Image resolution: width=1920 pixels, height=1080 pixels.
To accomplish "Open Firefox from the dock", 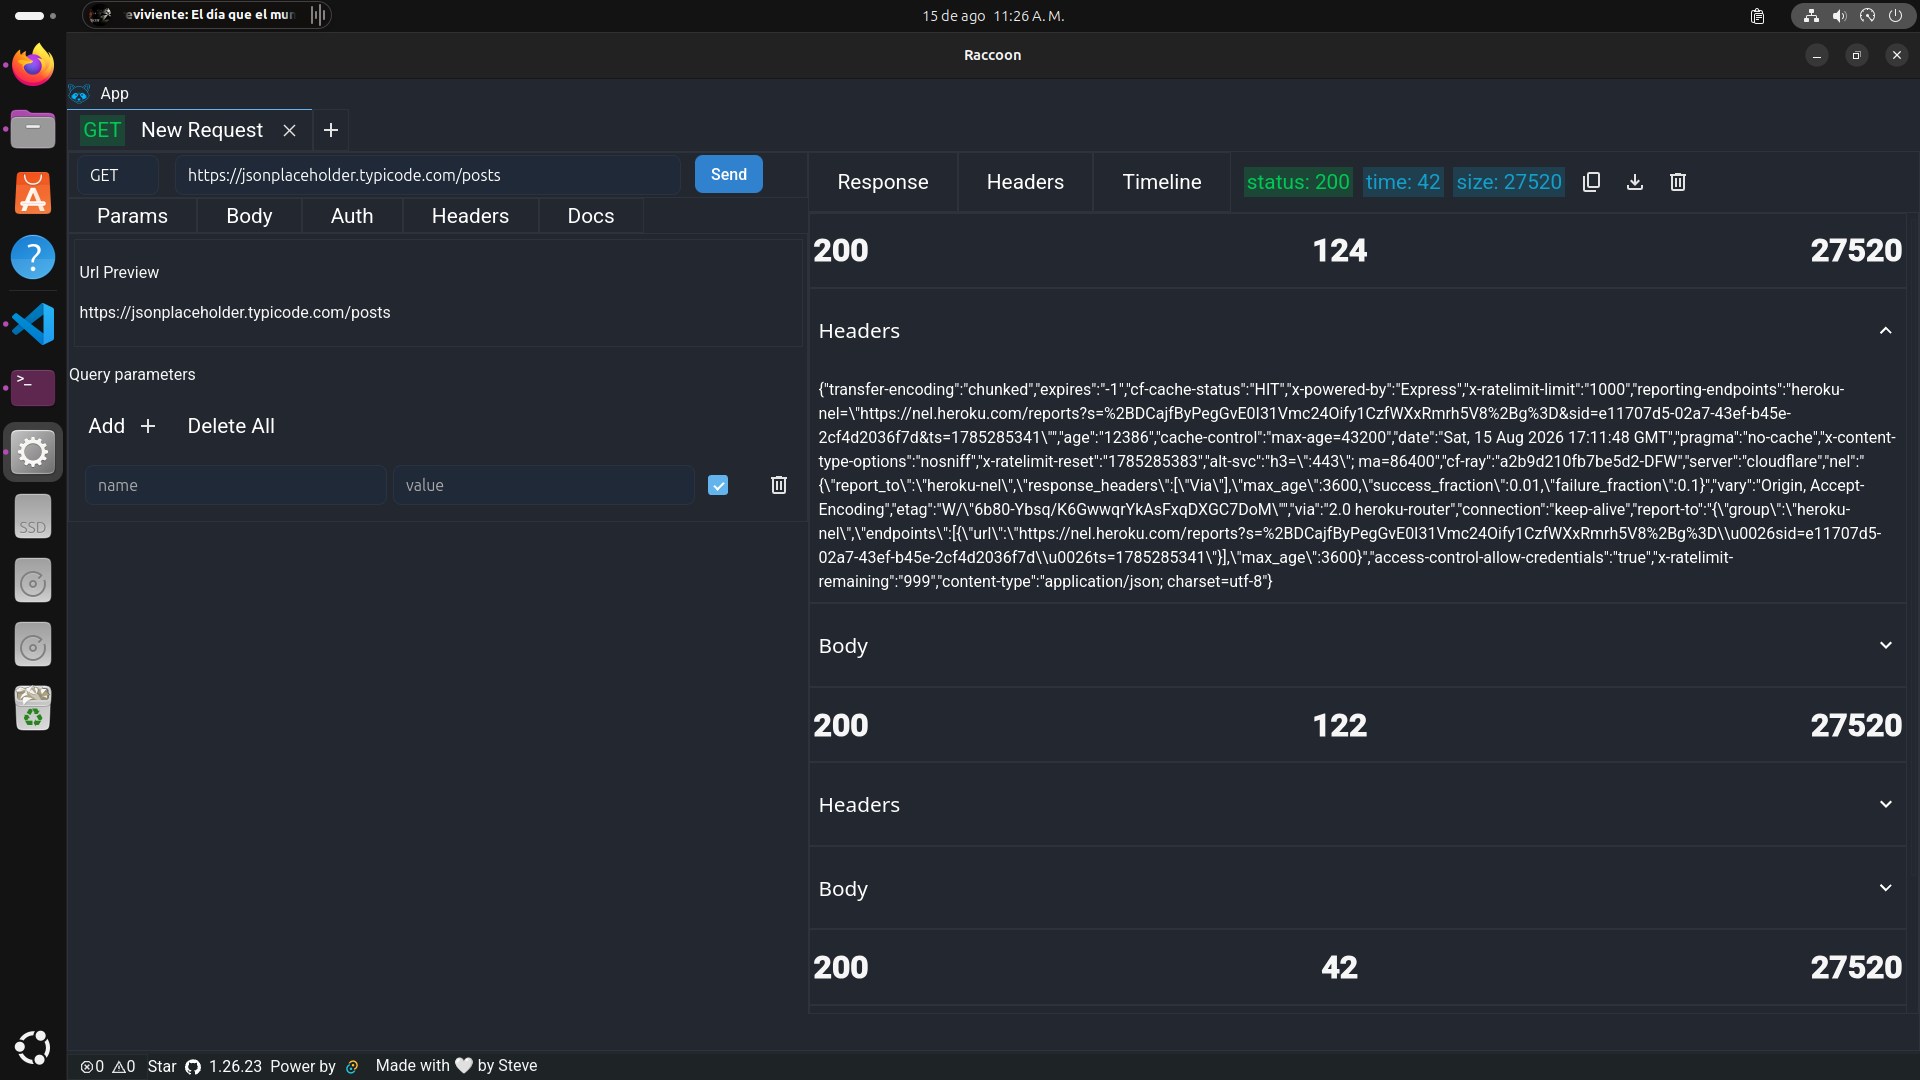I will [x=33, y=65].
